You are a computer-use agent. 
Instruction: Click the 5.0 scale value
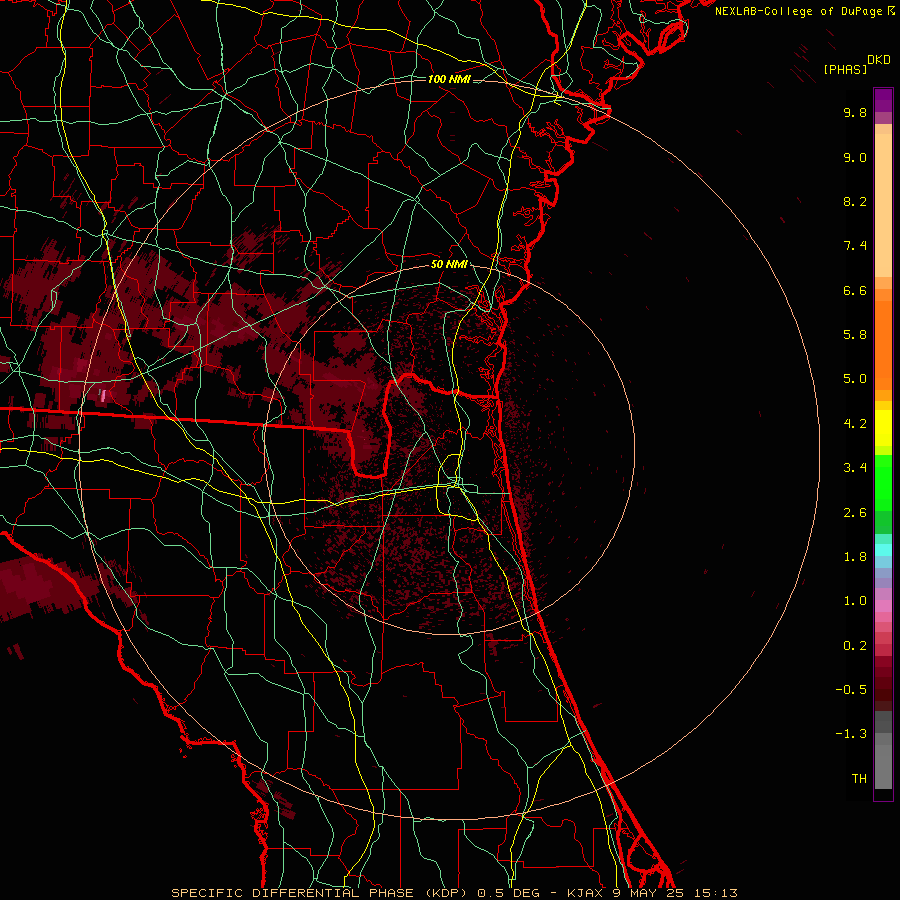pos(855,379)
